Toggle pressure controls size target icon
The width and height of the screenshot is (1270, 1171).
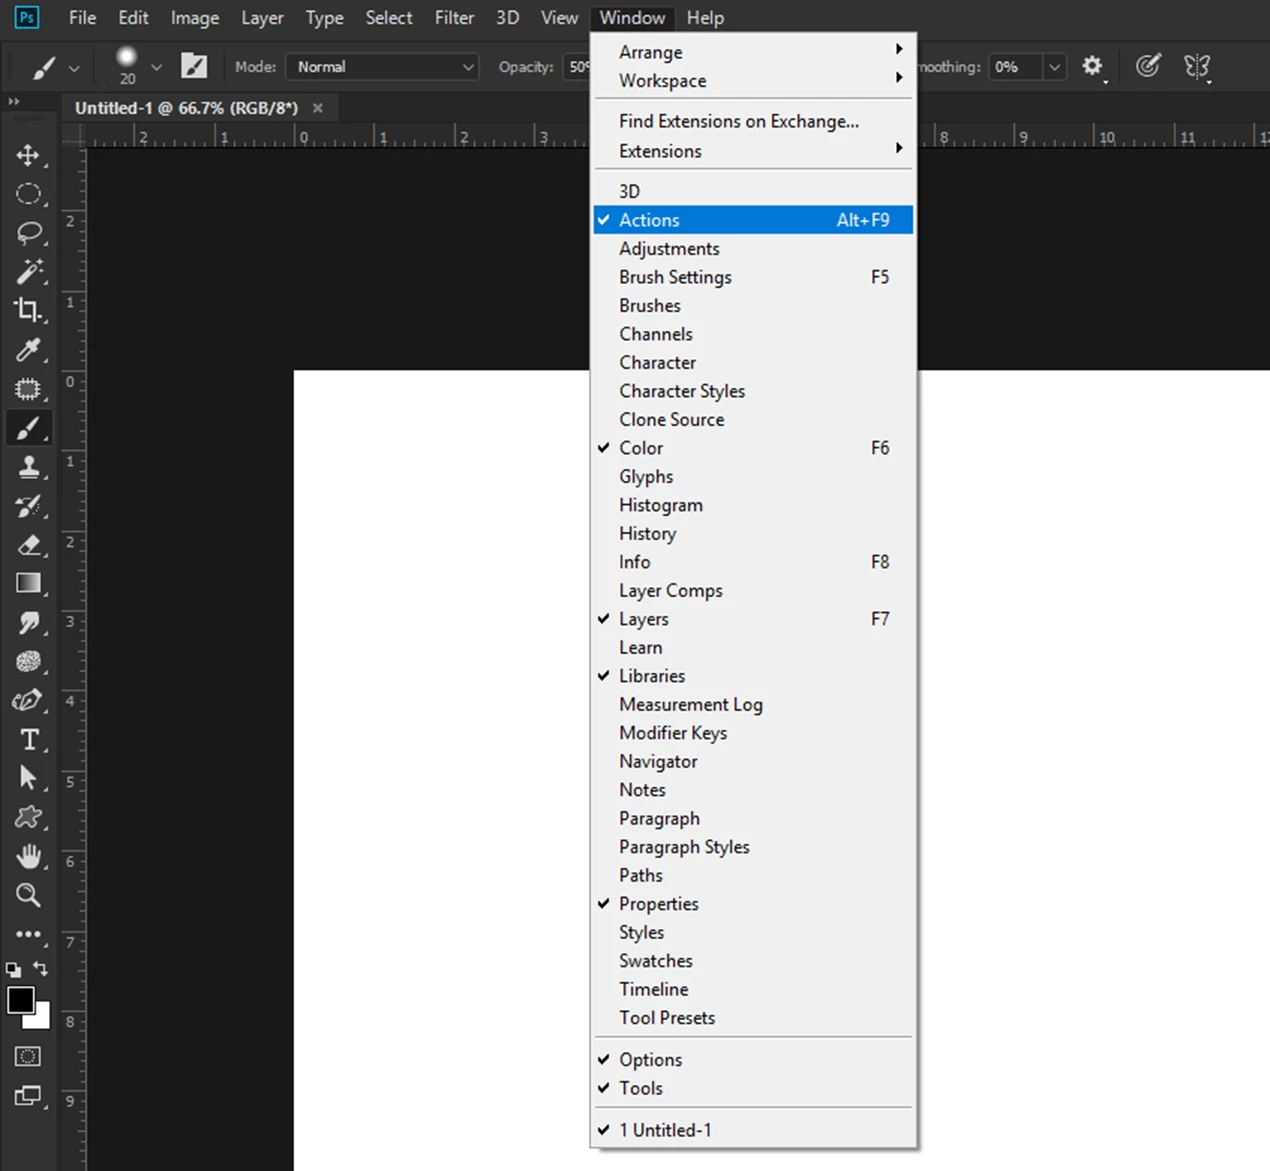1148,66
